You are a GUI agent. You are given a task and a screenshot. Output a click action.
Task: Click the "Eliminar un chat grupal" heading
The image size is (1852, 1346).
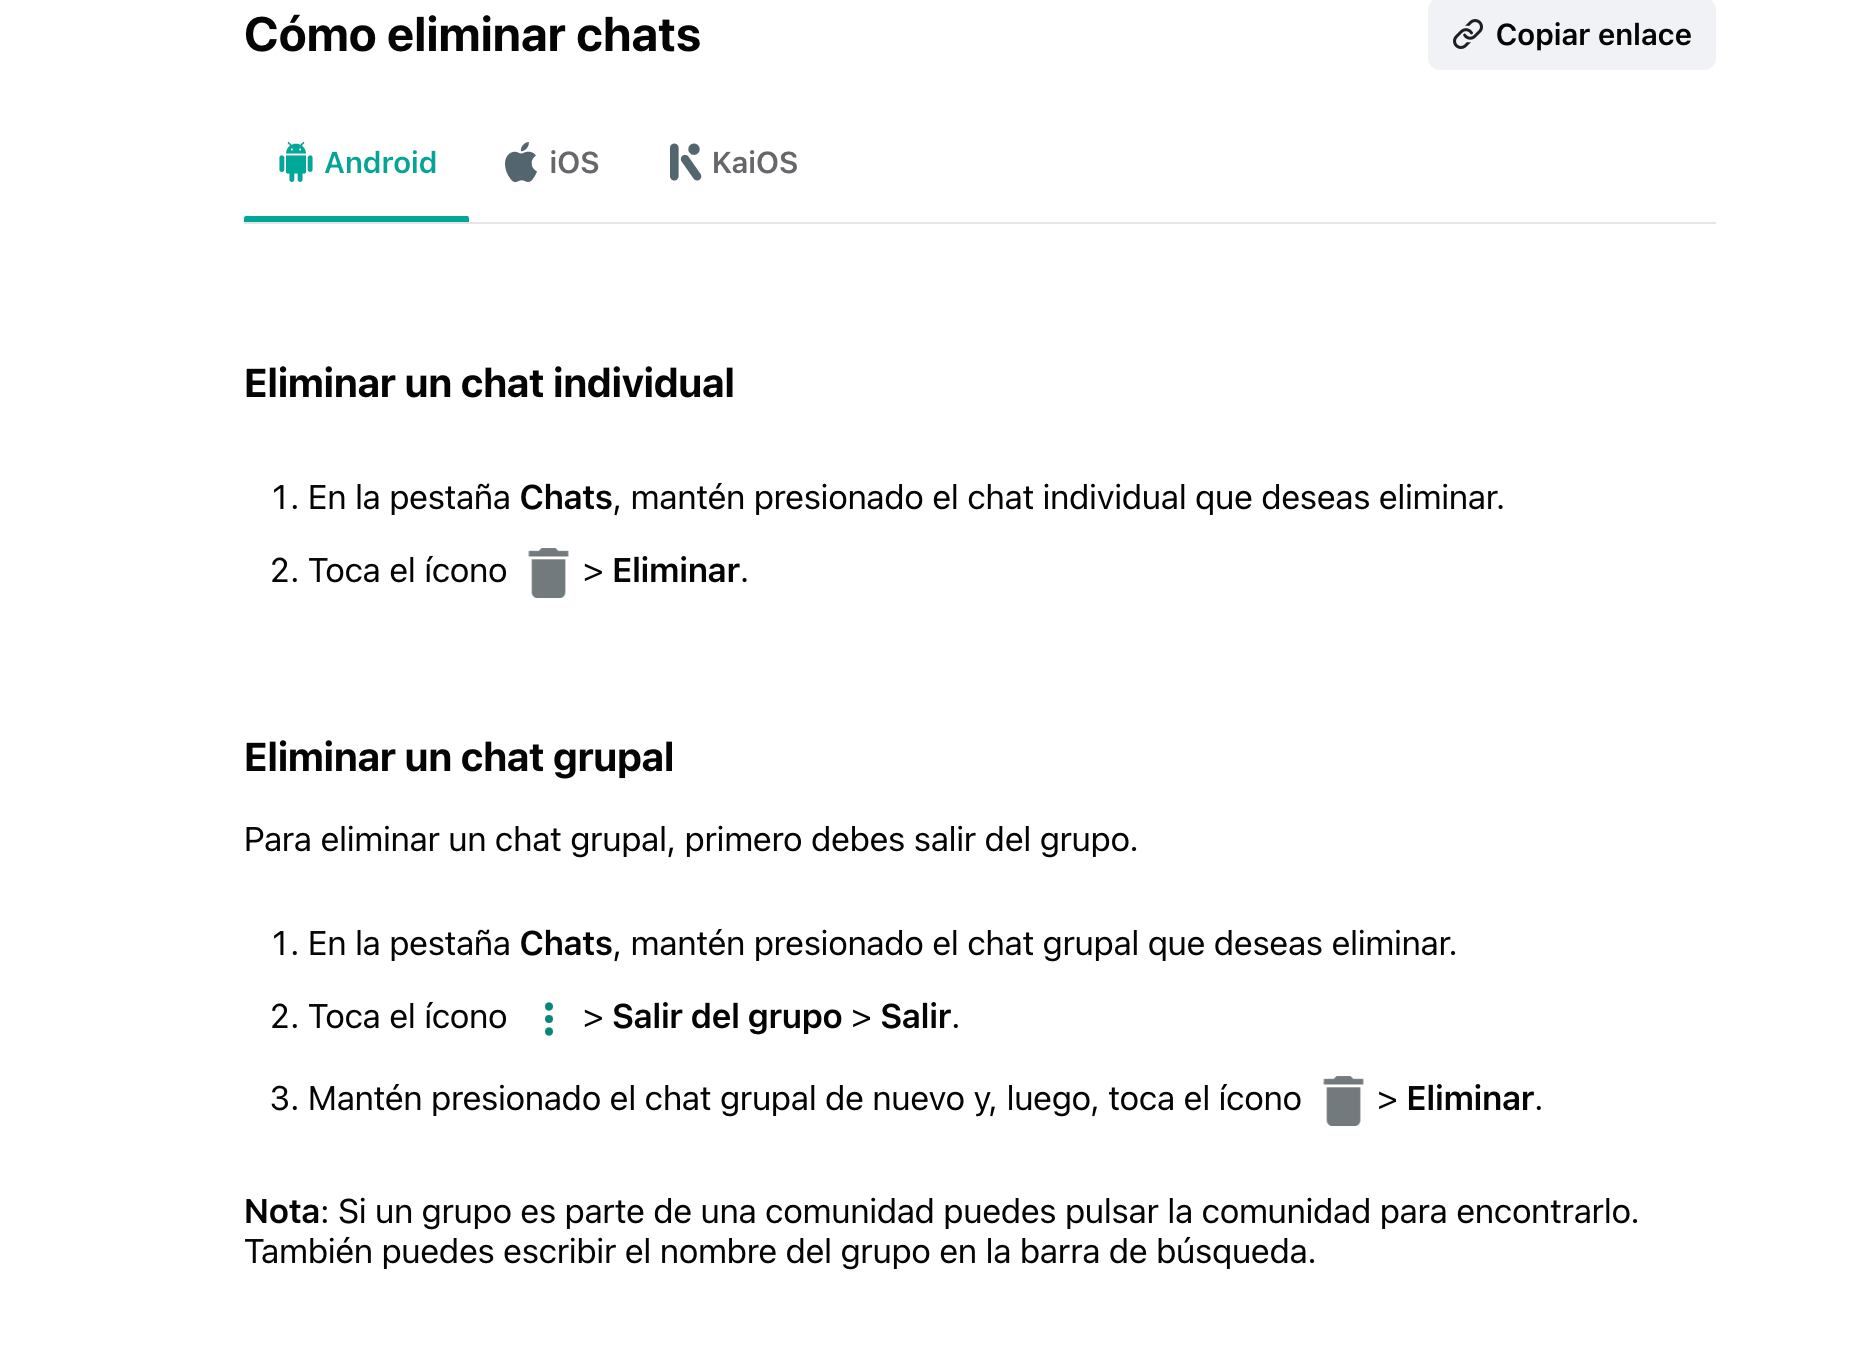pyautogui.click(x=459, y=757)
